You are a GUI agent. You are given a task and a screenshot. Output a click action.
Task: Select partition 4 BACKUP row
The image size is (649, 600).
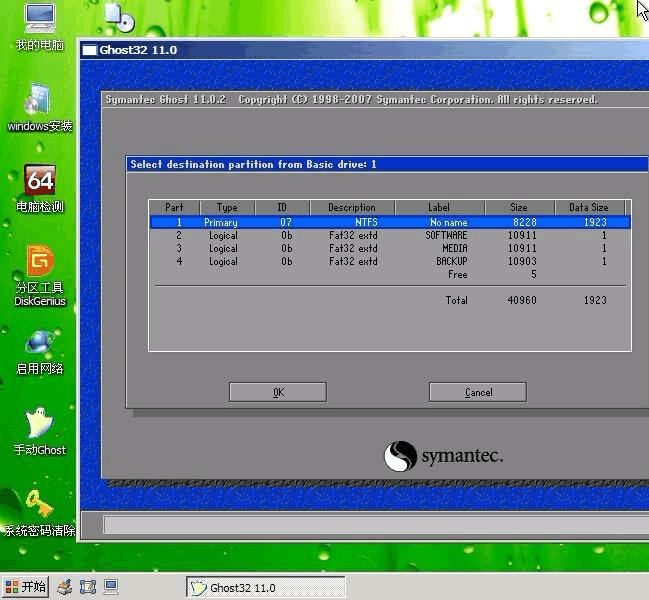(x=390, y=262)
